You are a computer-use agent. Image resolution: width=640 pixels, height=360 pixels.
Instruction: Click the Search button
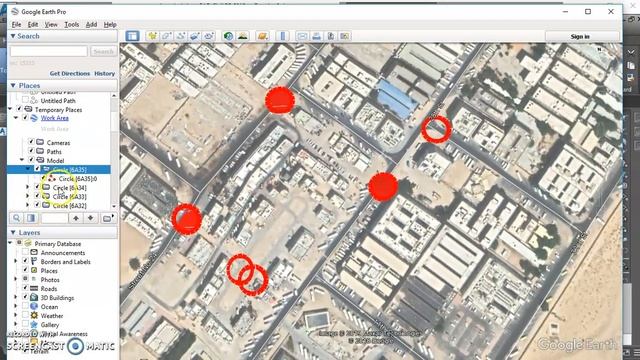(x=103, y=51)
